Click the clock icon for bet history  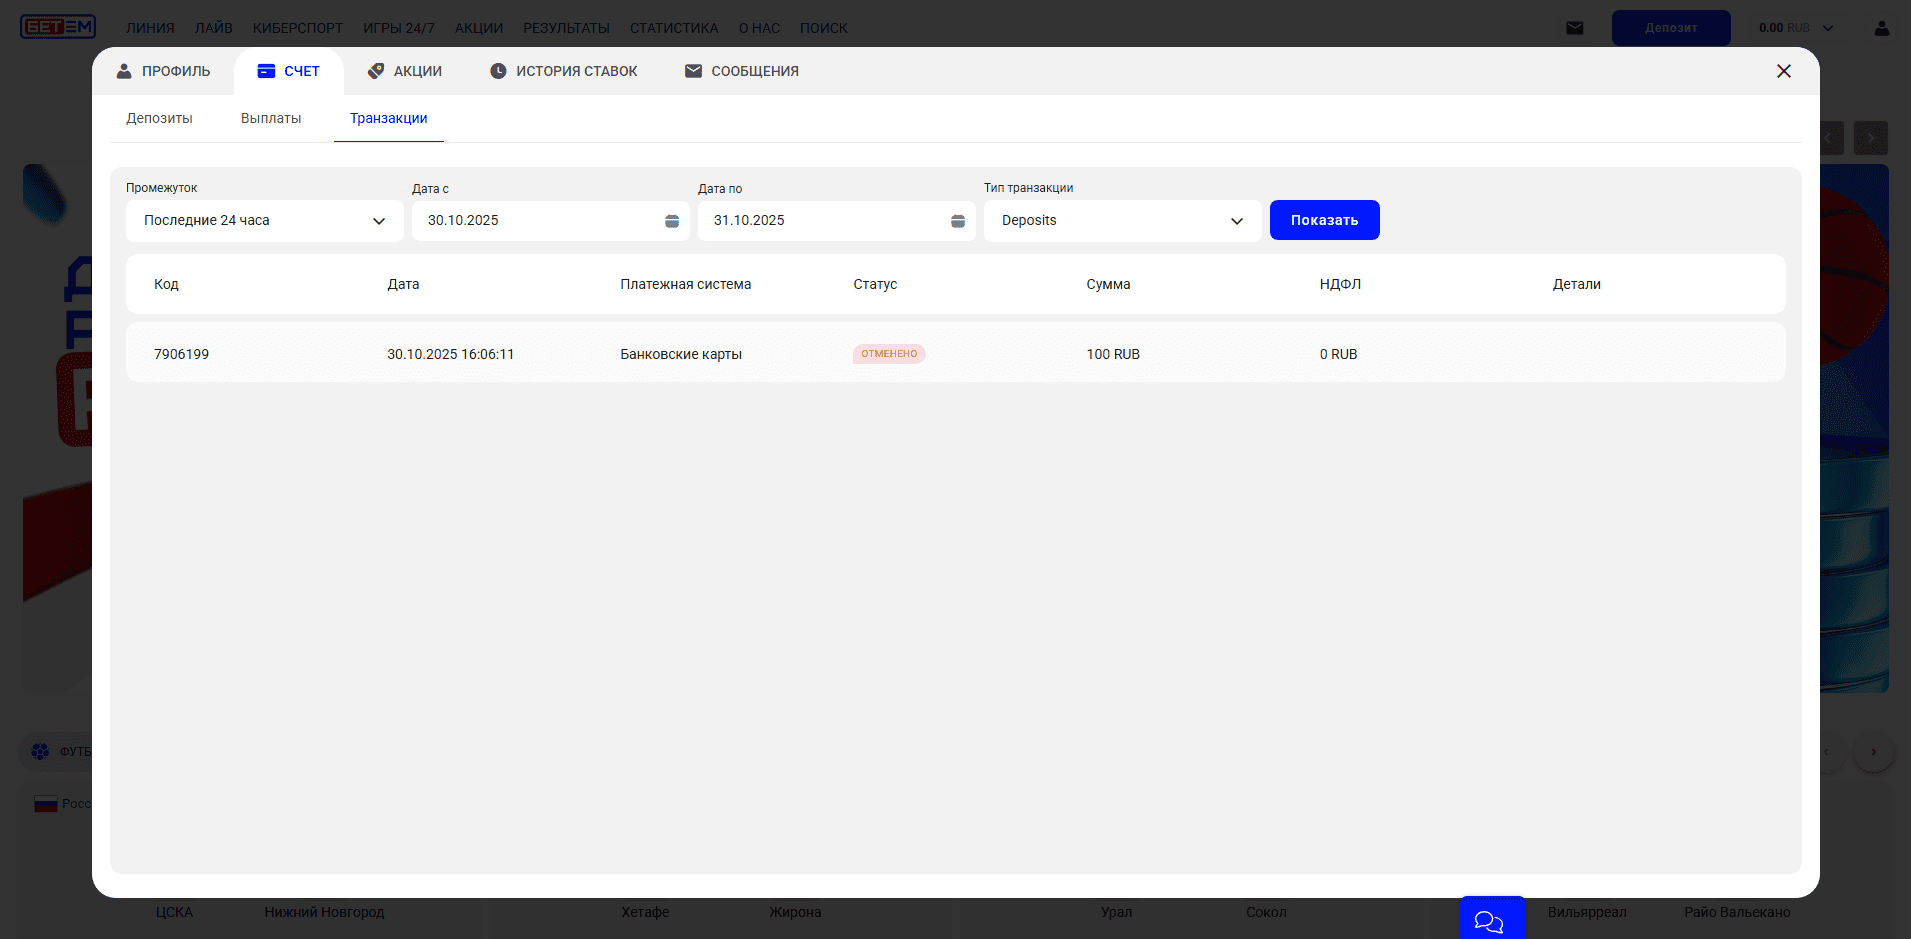tap(498, 71)
